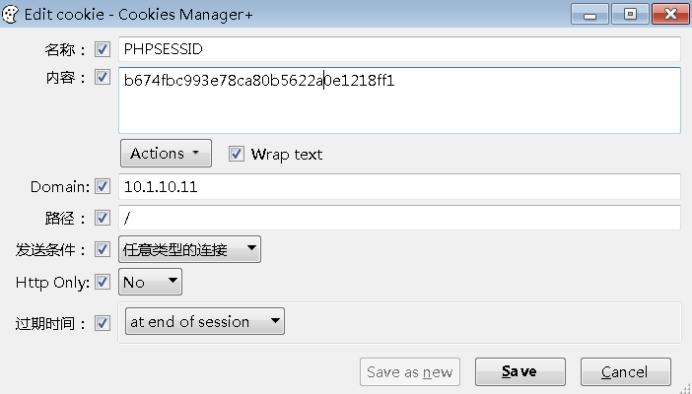Toggle the Domain checkbox
The width and height of the screenshot is (692, 394).
pos(102,186)
